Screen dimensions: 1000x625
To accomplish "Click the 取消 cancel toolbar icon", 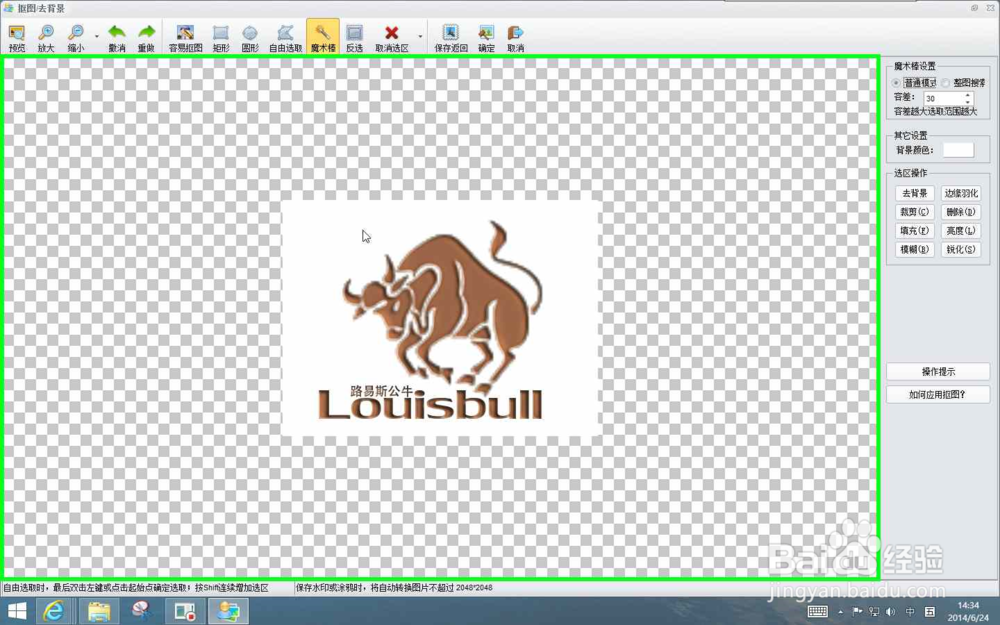I will pos(515,38).
